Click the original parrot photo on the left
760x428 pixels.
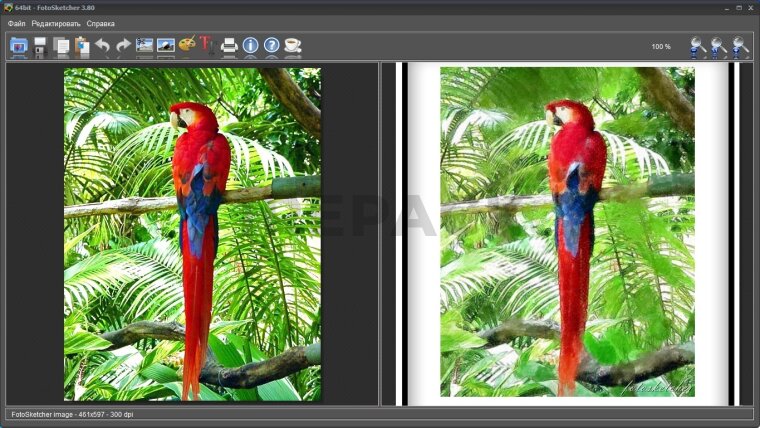click(192, 234)
